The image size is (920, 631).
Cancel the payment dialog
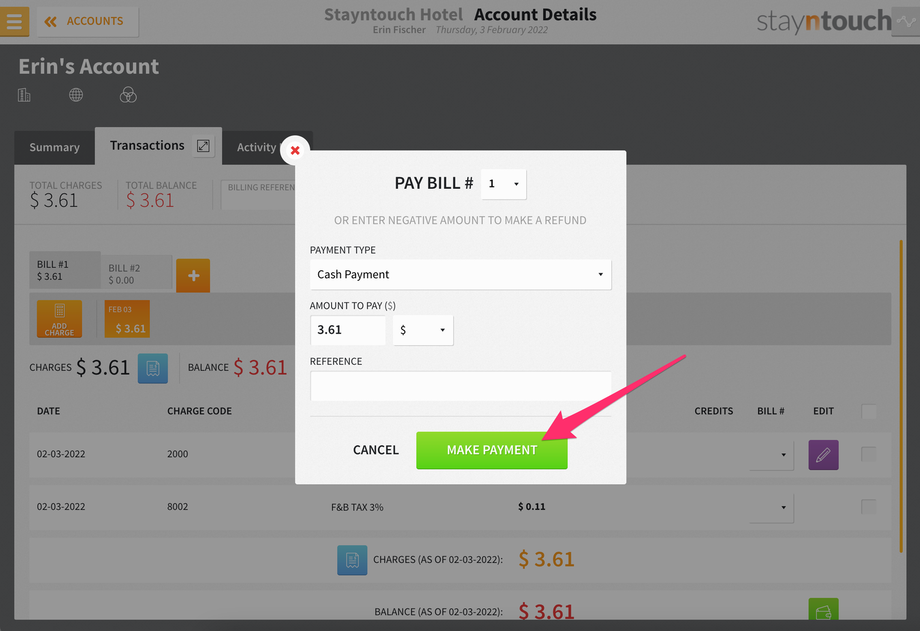click(376, 450)
